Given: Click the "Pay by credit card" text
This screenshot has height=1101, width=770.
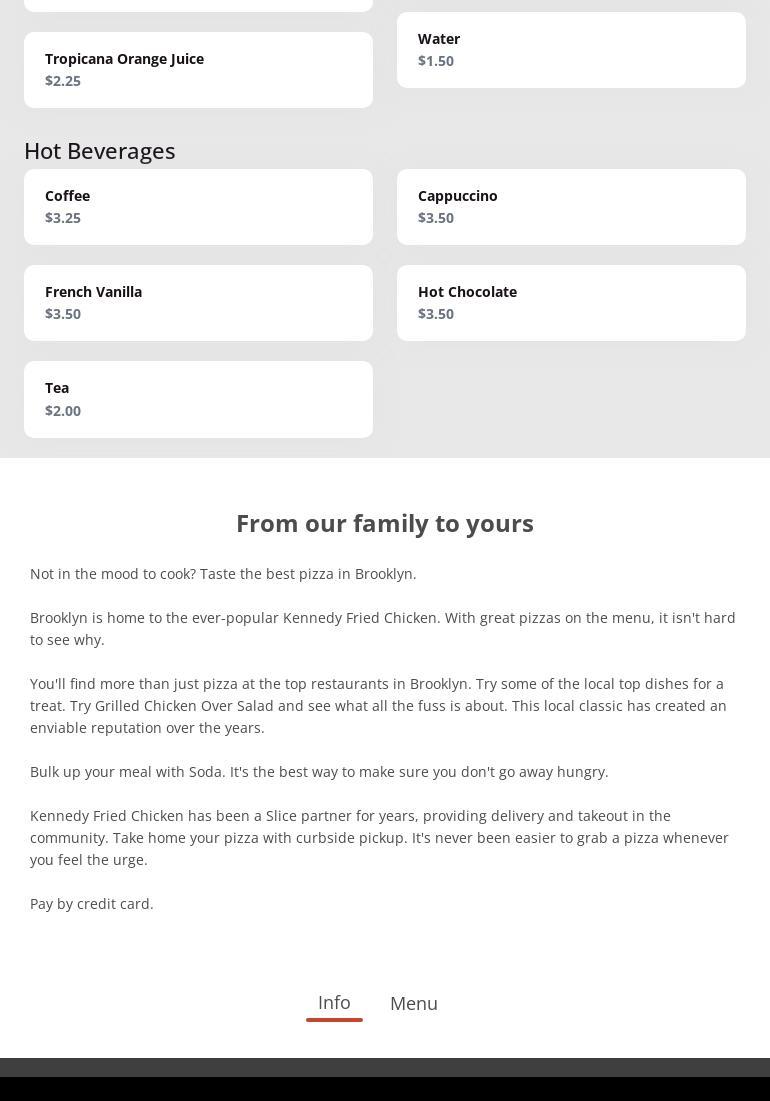Looking at the screenshot, I should (92, 904).
